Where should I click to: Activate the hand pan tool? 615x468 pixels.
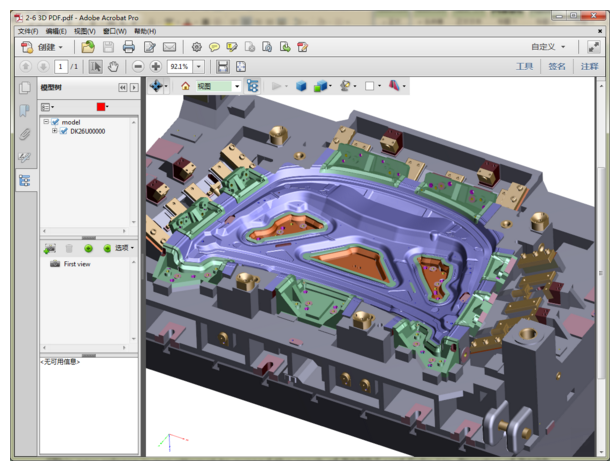tap(113, 67)
